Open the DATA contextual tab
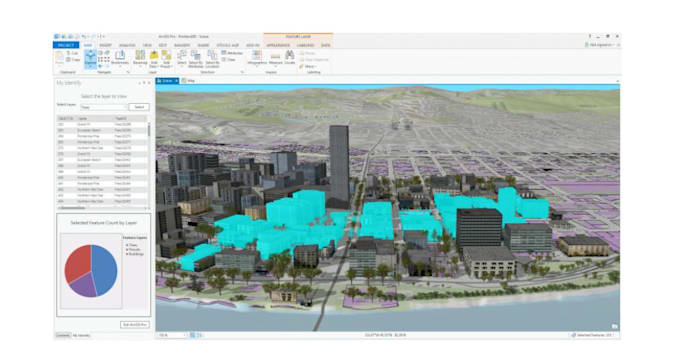This screenshot has width=680, height=360. [326, 45]
